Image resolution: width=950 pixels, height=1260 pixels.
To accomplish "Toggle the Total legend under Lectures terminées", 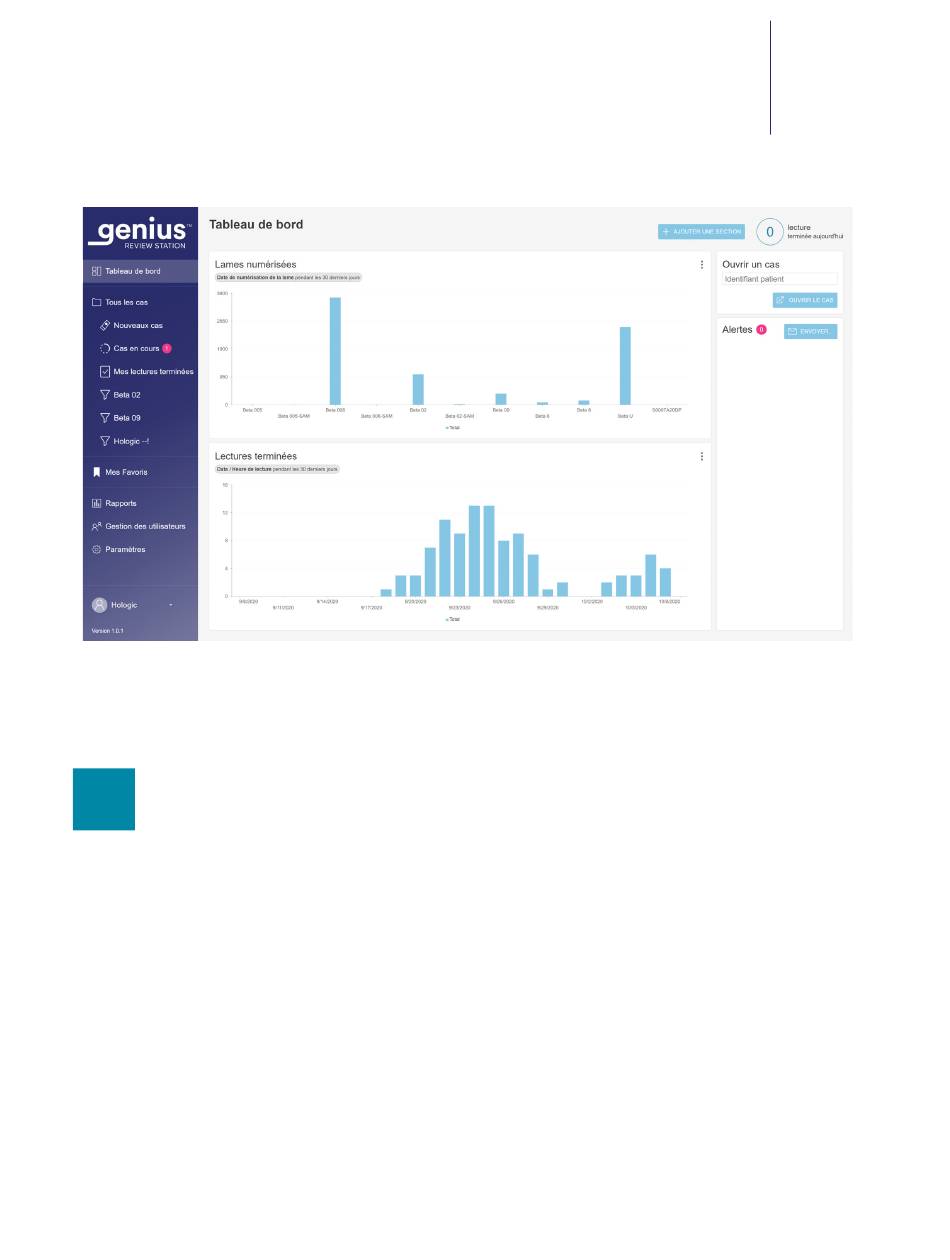I will tap(453, 619).
